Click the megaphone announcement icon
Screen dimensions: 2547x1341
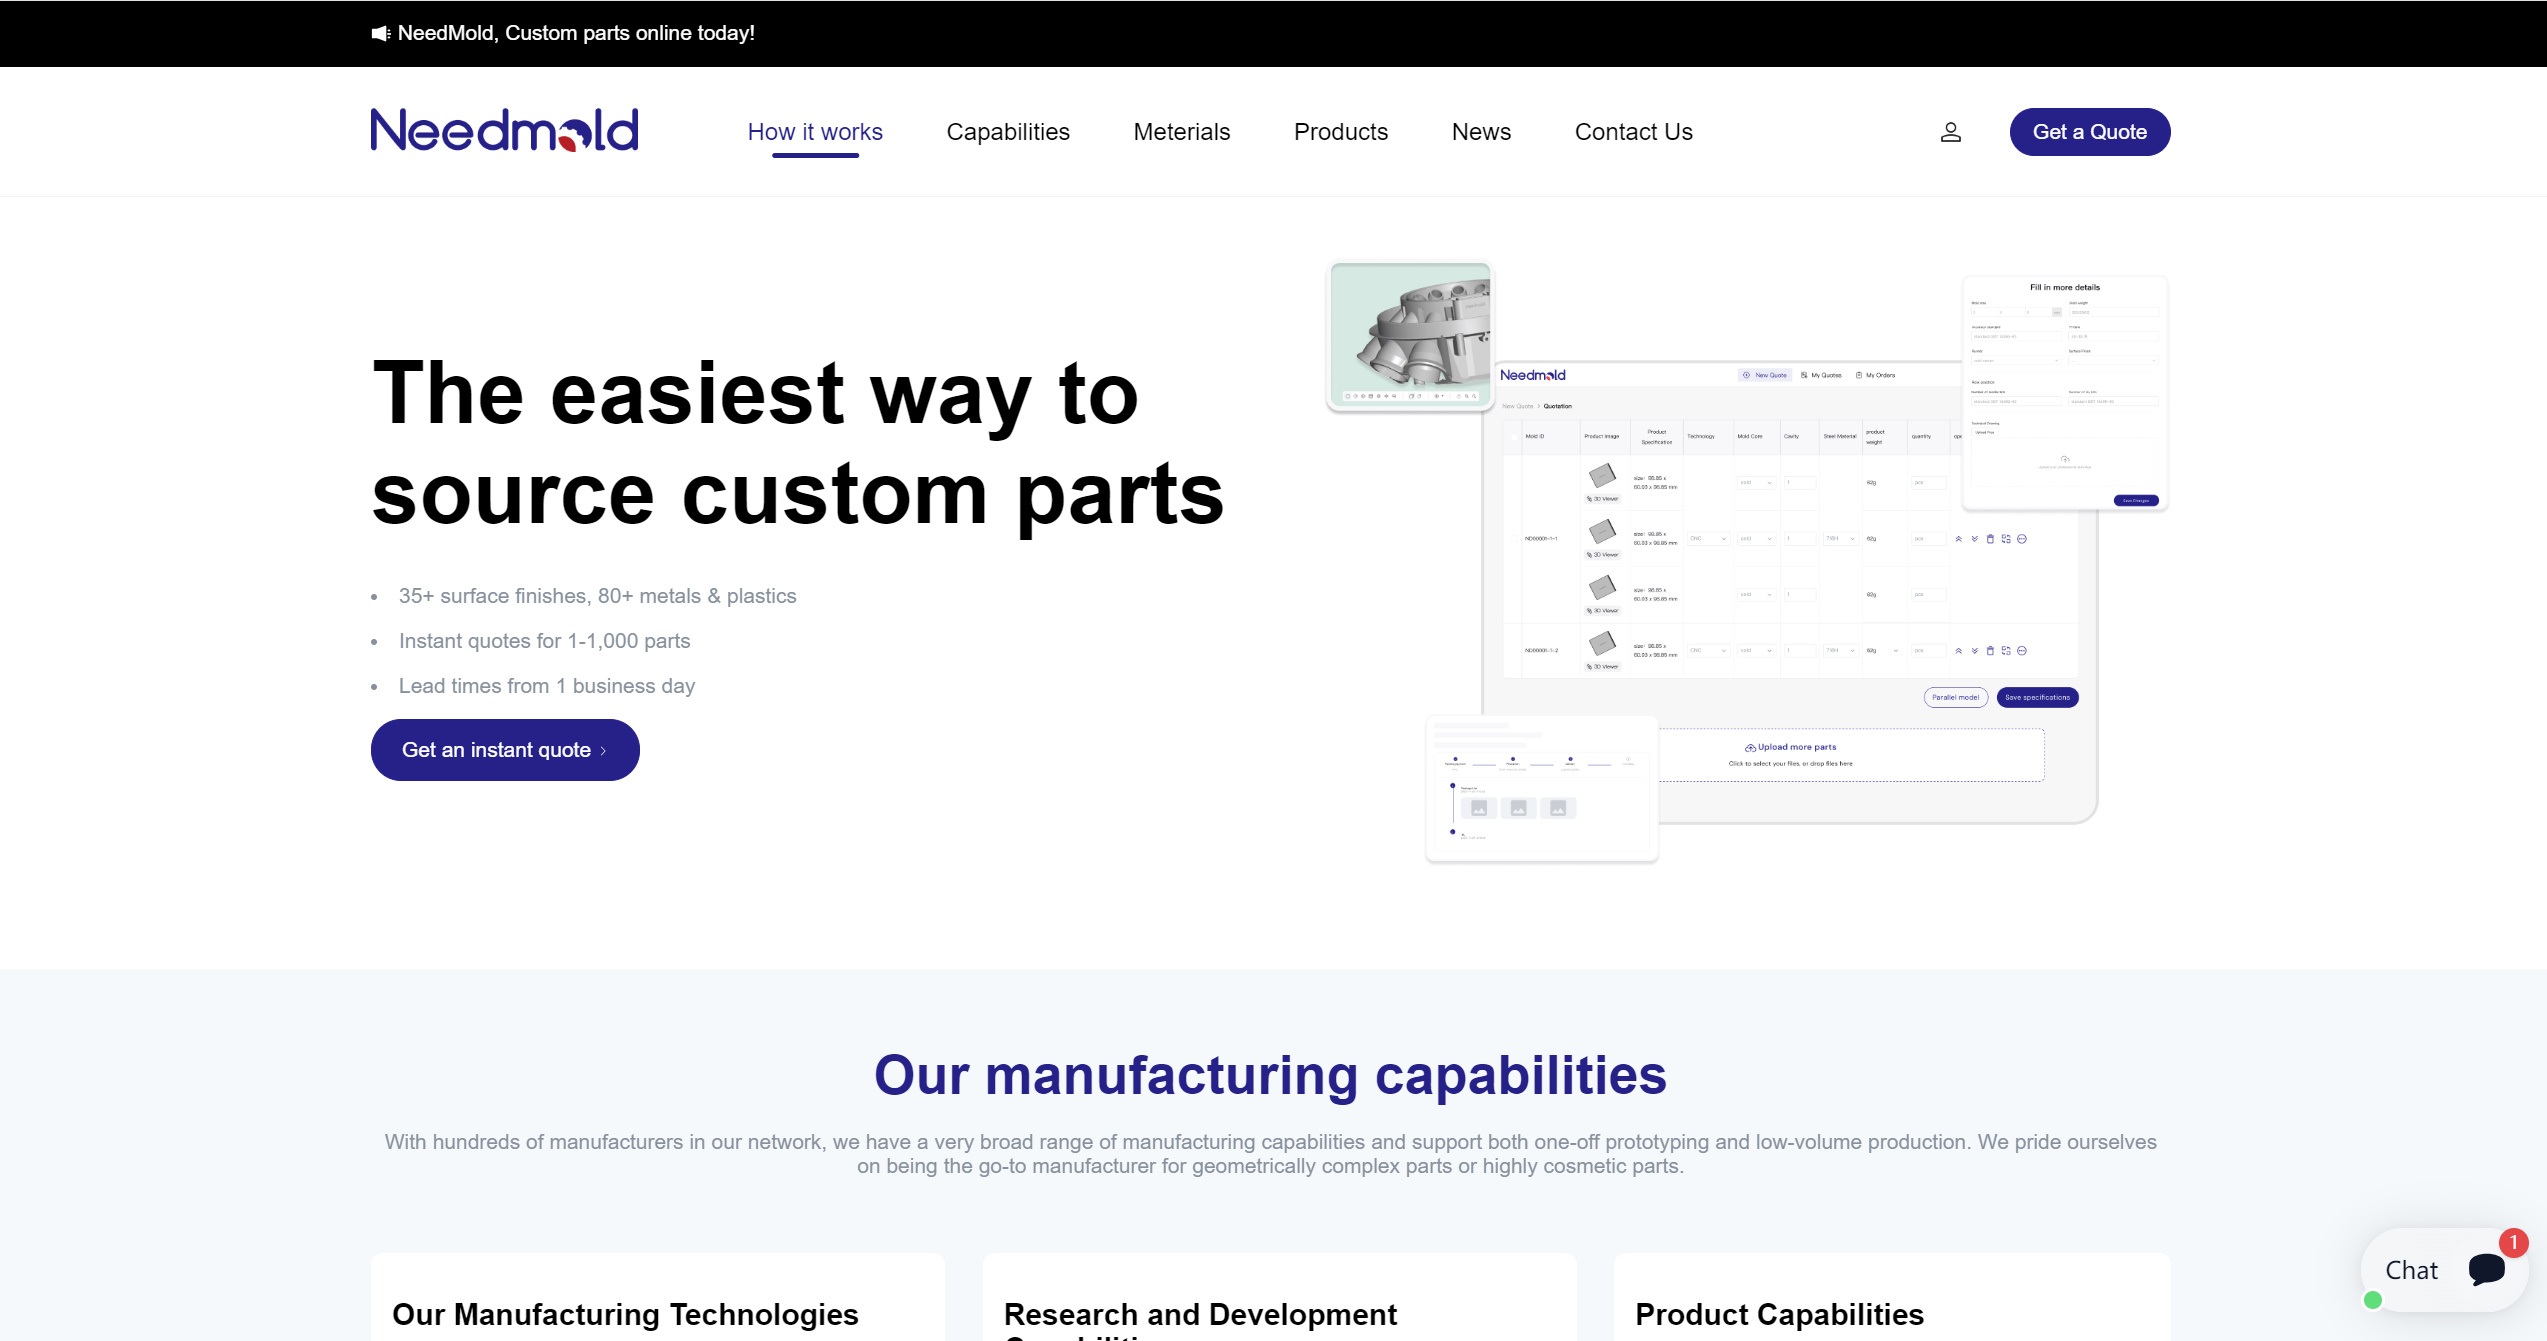(380, 34)
